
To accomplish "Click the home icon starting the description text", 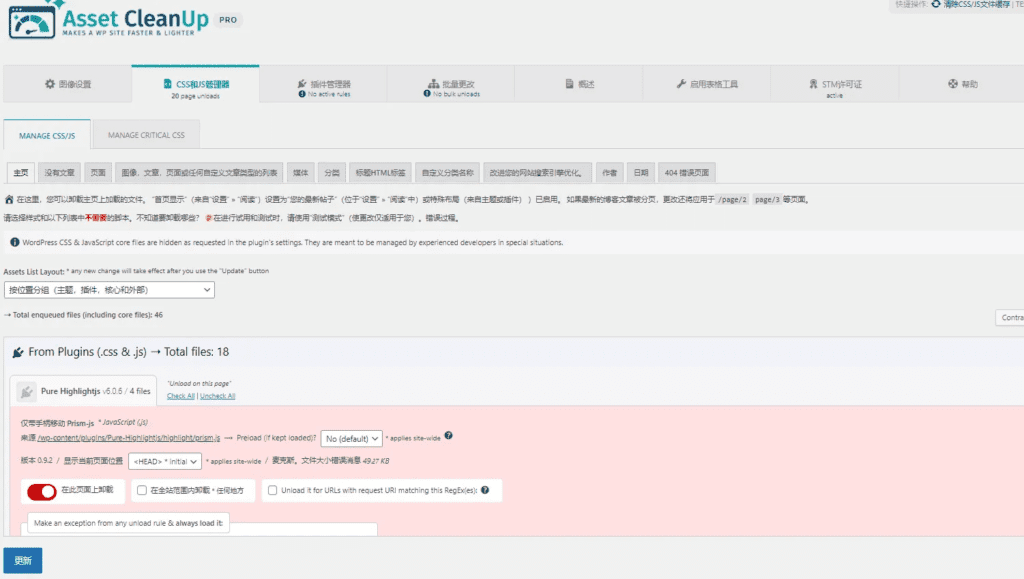I will 9,200.
